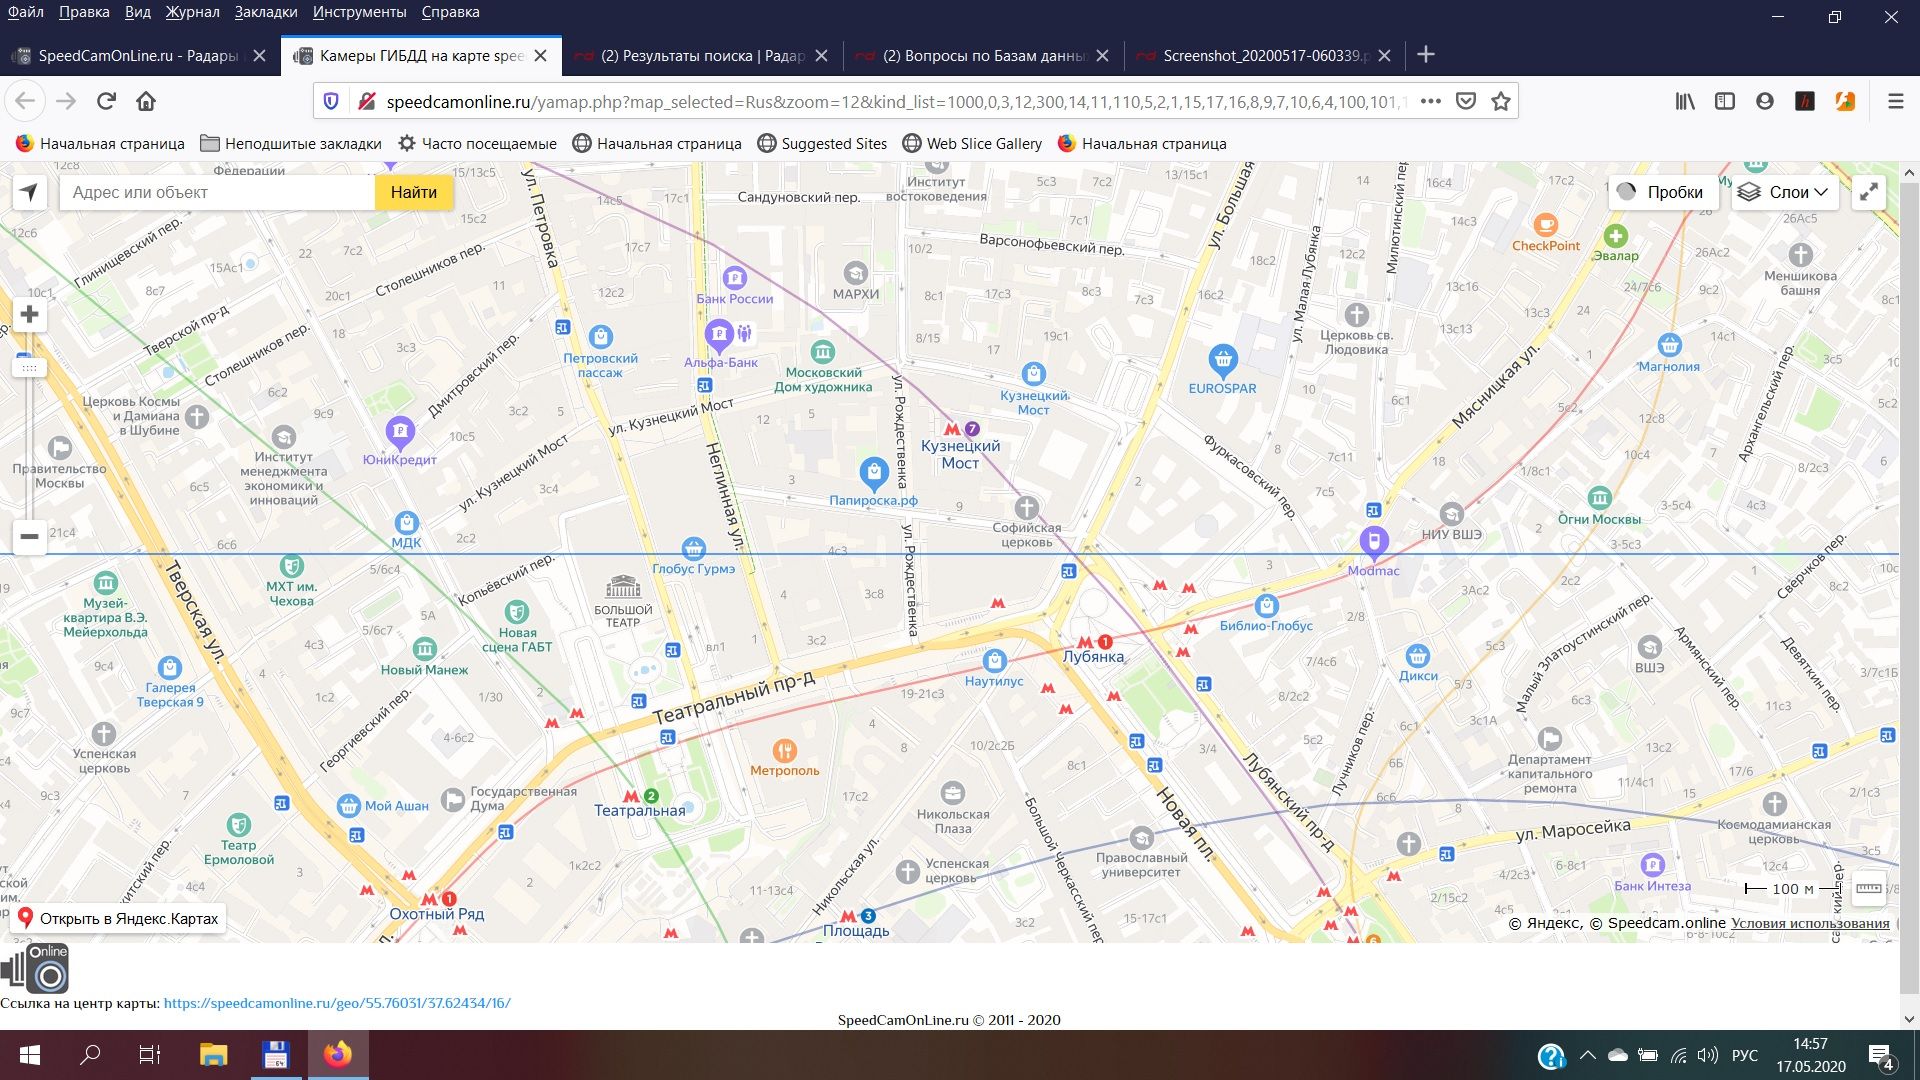
Task: Activate the map ruler measurement tool
Action: tap(1867, 888)
